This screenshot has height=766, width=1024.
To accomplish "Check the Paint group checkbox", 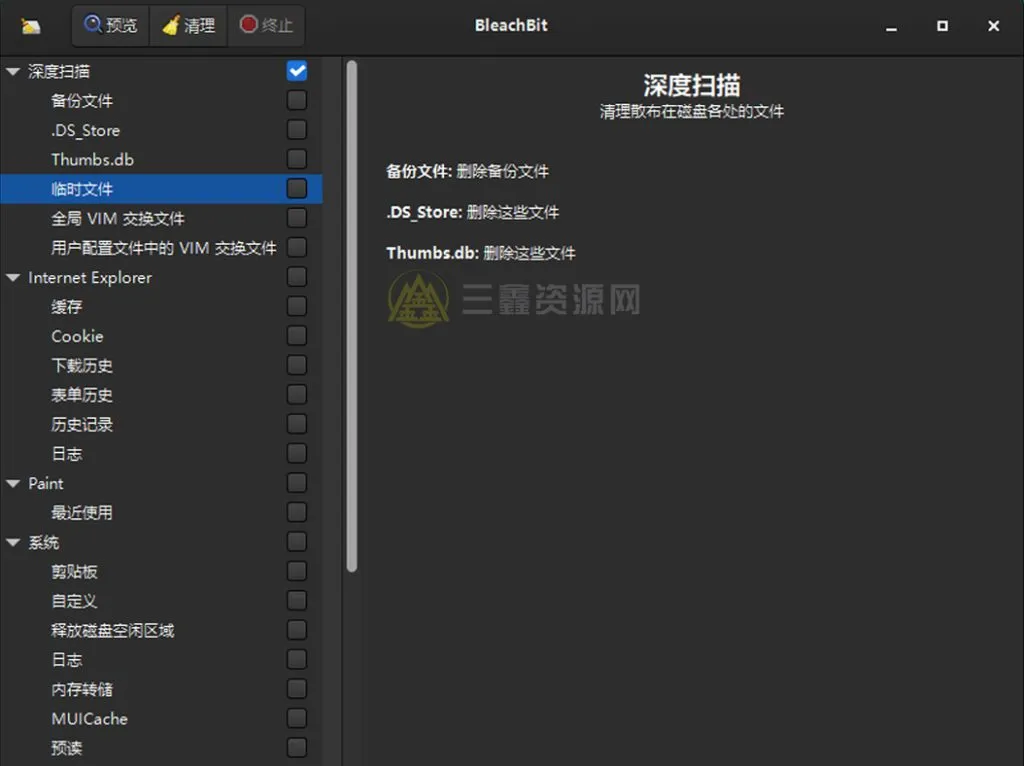I will 296,483.
